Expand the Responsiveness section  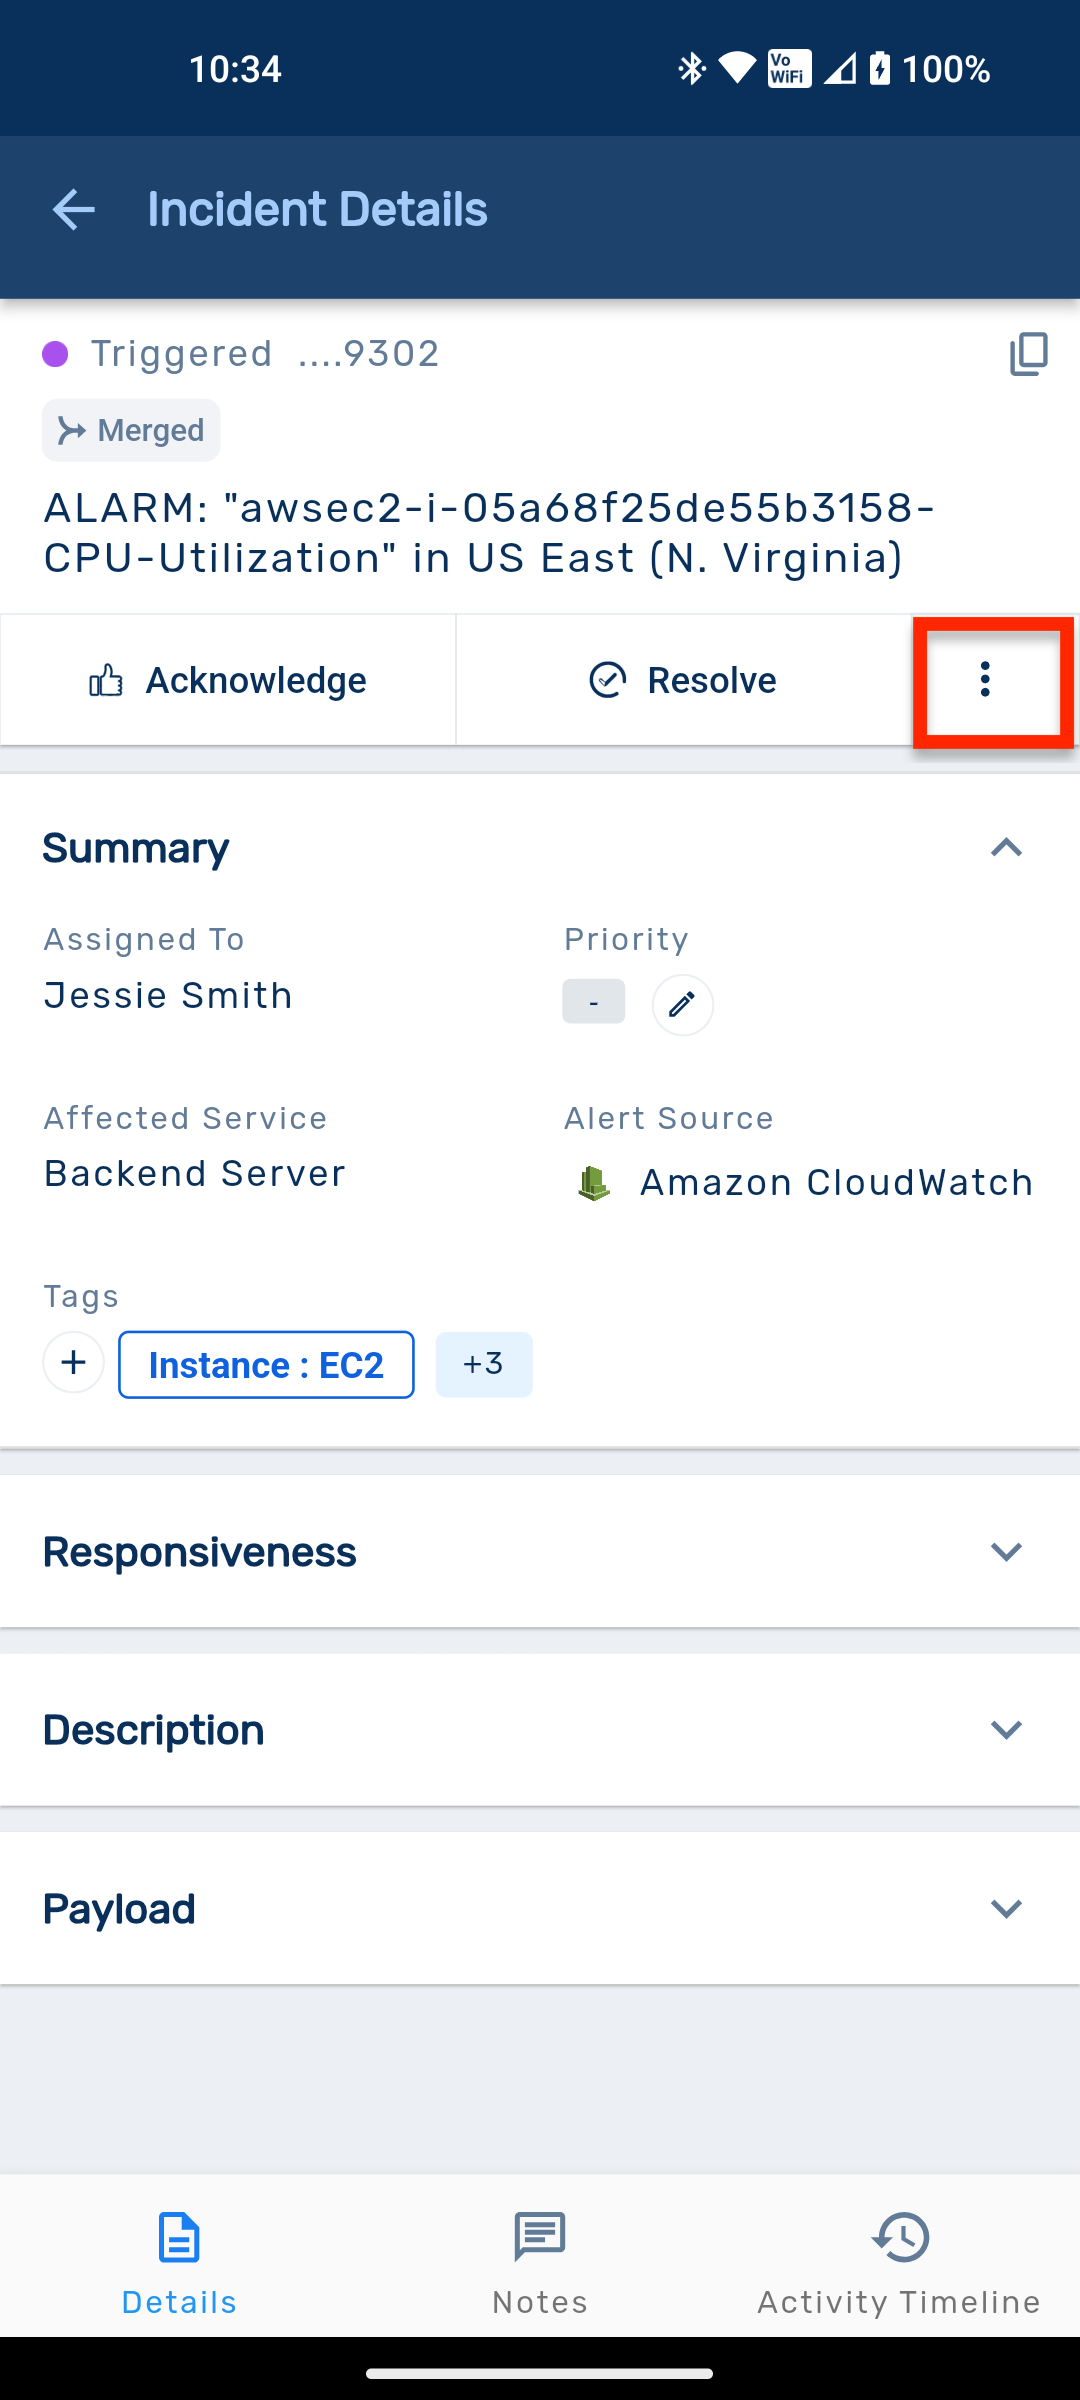pos(1006,1552)
